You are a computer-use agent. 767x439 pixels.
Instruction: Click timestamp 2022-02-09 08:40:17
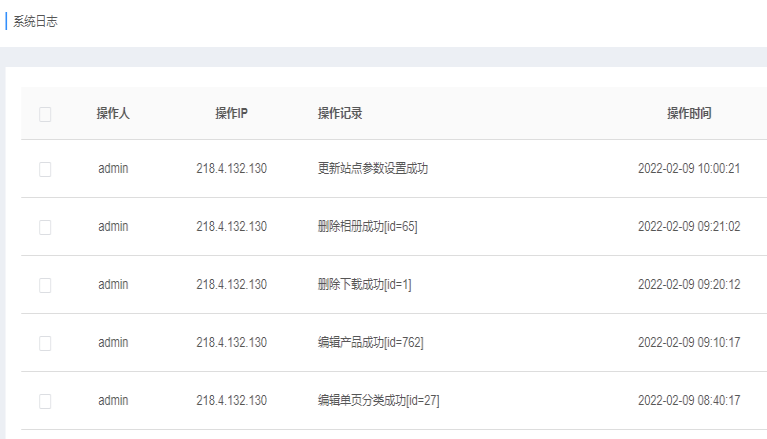coord(689,400)
